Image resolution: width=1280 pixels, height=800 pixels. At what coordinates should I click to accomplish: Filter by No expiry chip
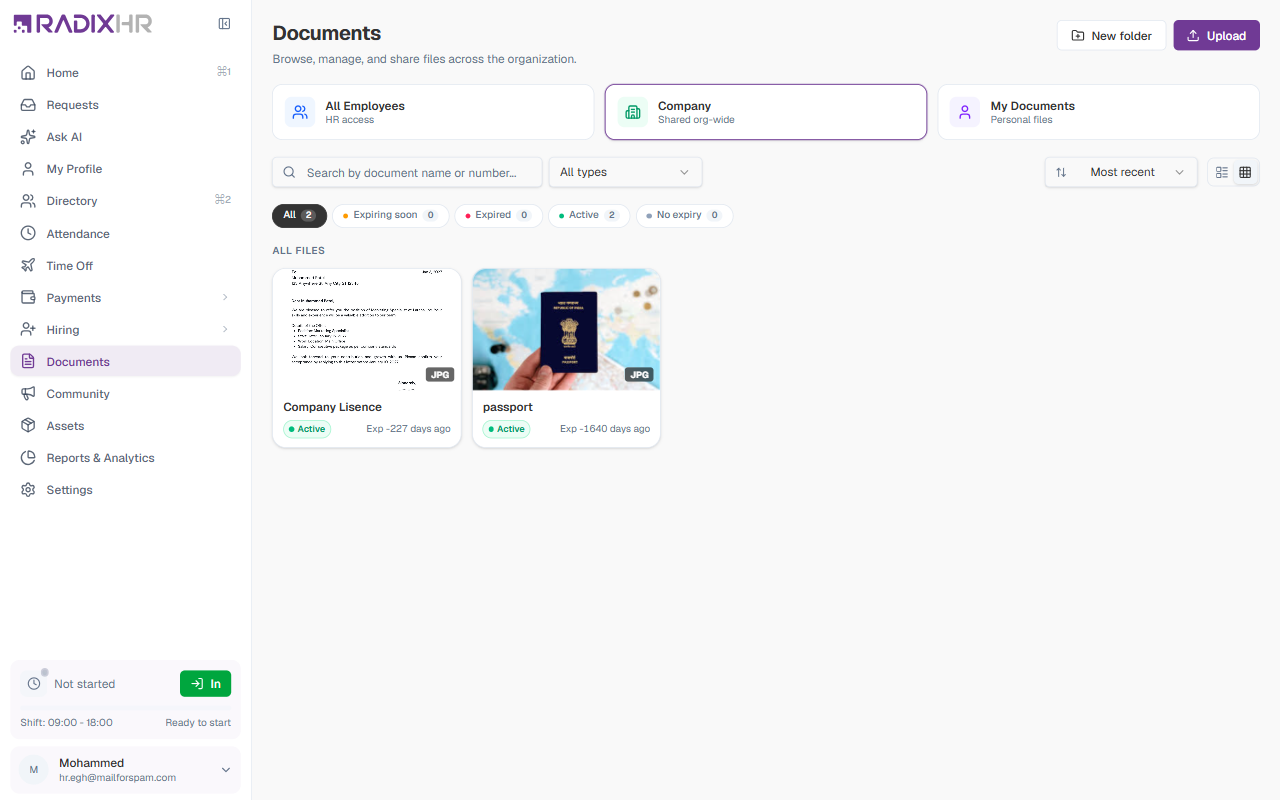684,215
